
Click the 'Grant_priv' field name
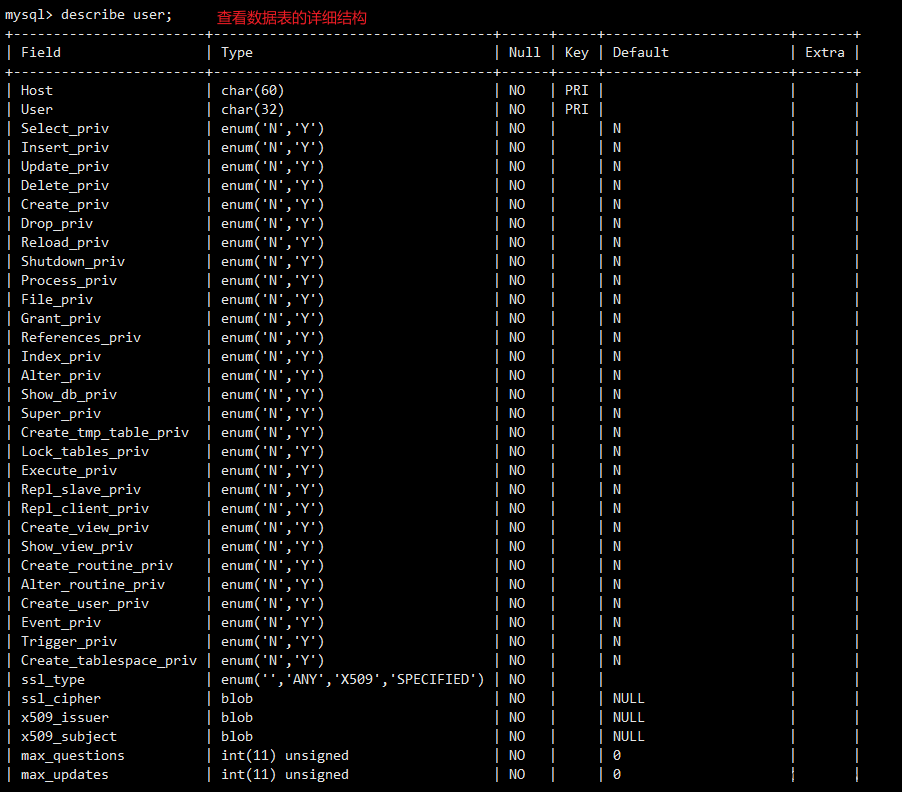point(61,318)
